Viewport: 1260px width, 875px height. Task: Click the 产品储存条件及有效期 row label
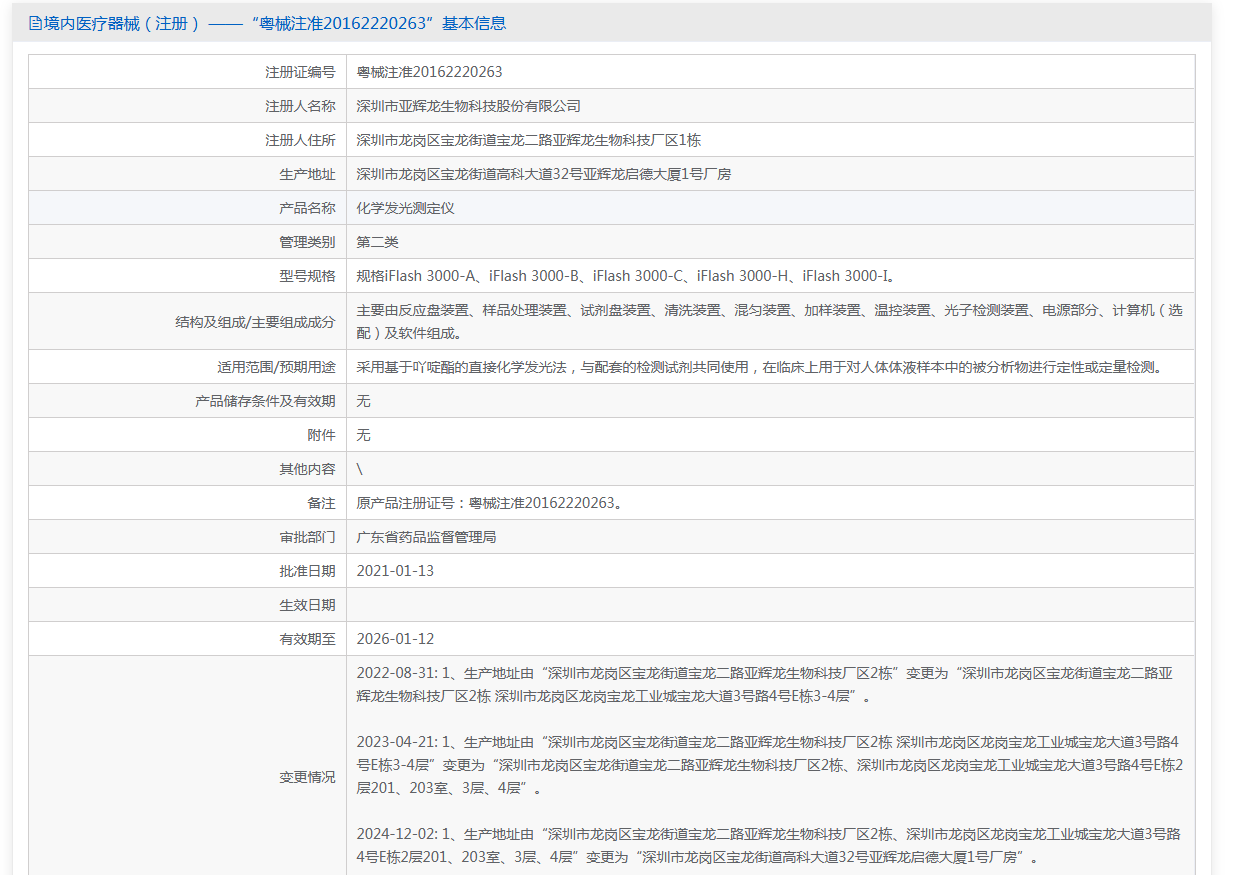click(265, 401)
